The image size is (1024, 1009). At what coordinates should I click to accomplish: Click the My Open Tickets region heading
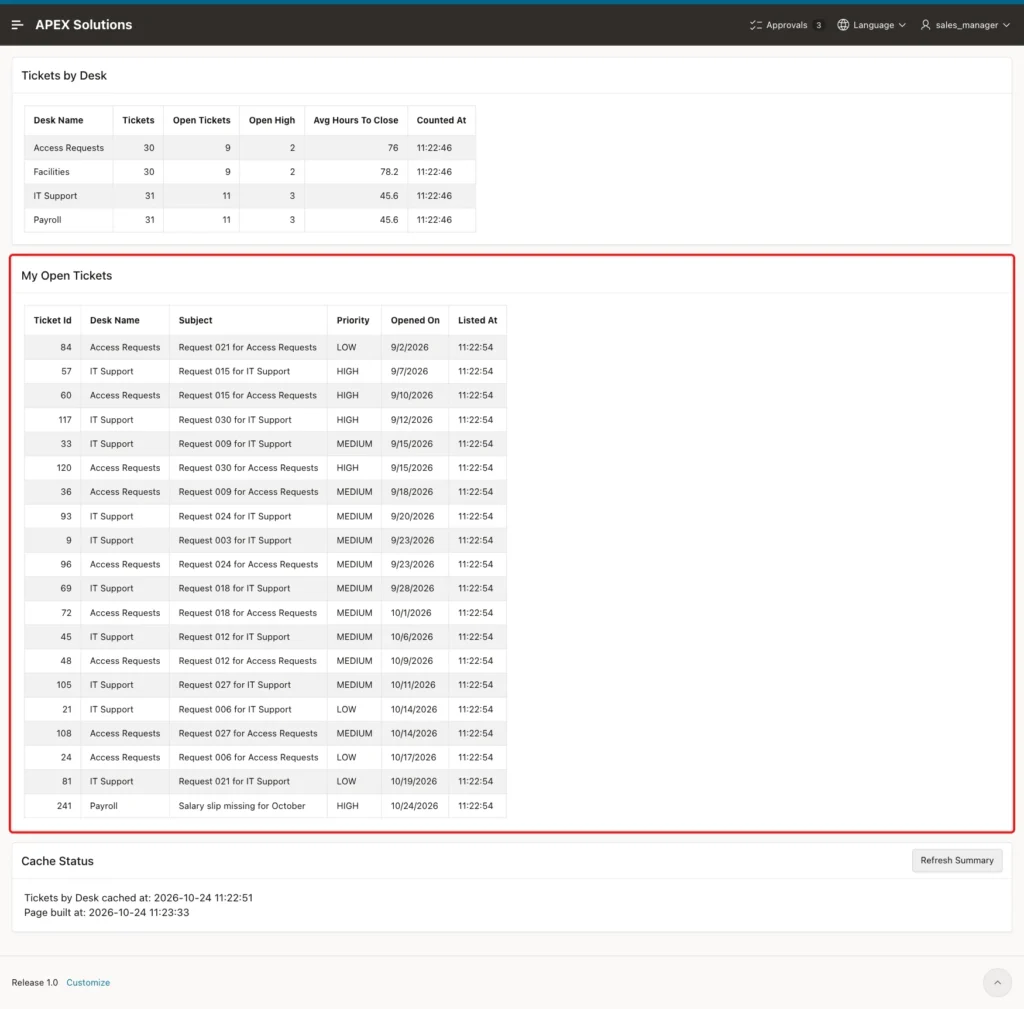(x=67, y=276)
